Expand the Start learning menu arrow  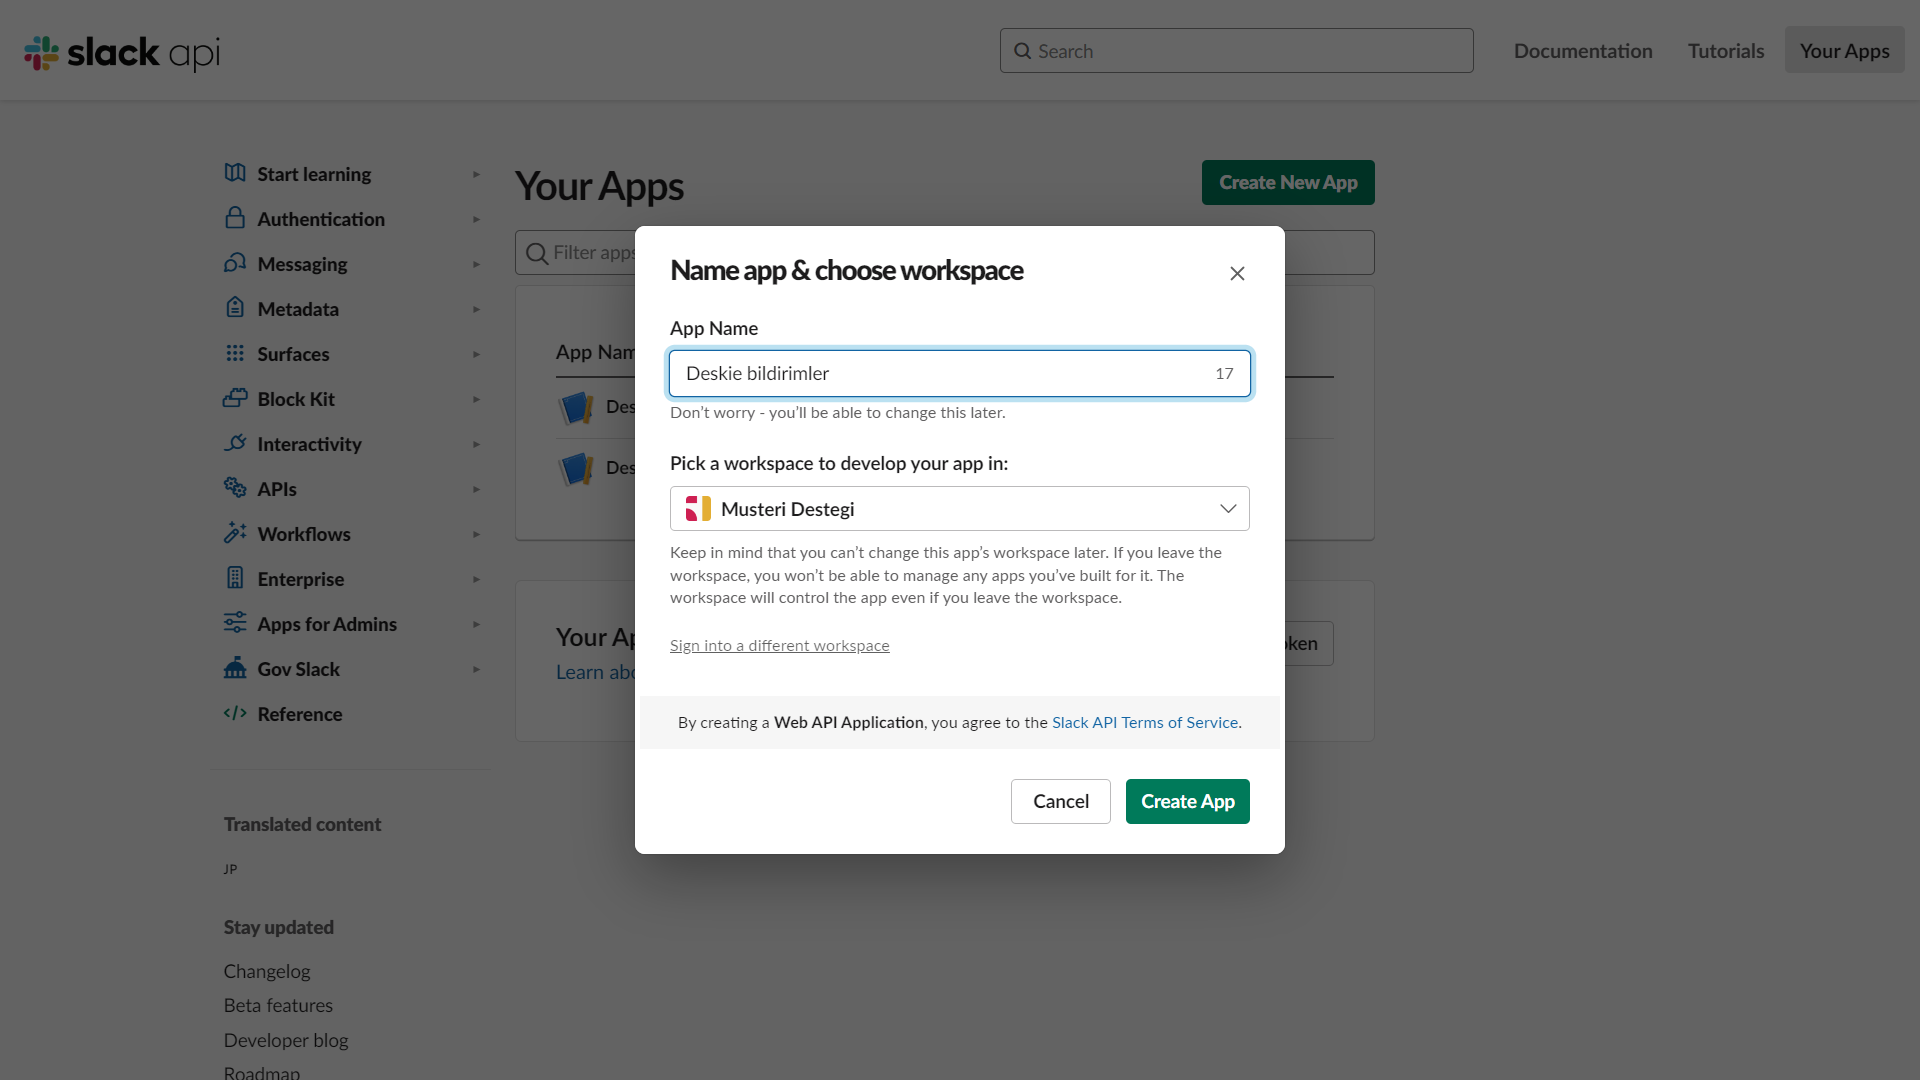pyautogui.click(x=476, y=174)
